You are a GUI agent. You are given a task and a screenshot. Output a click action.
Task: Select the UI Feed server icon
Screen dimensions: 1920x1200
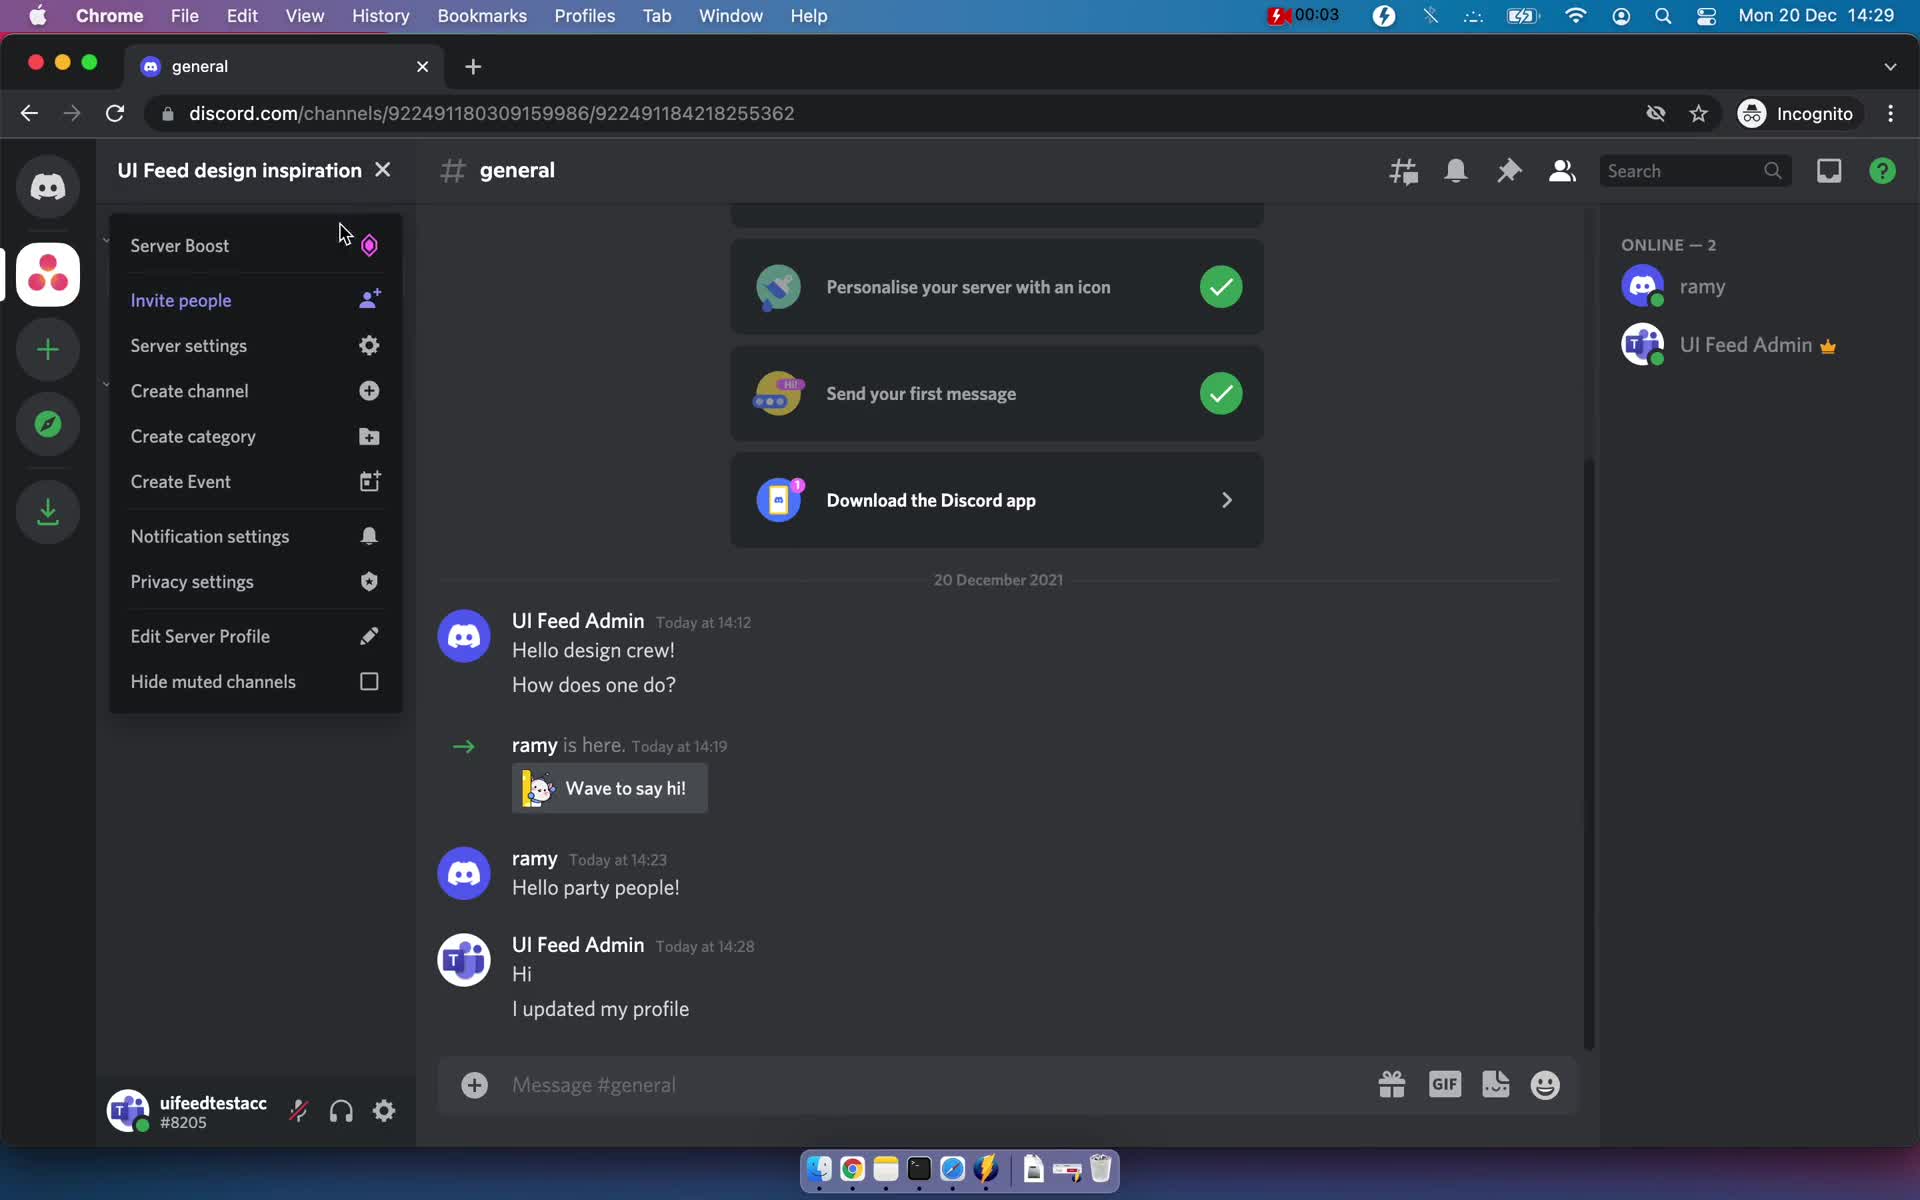47,274
